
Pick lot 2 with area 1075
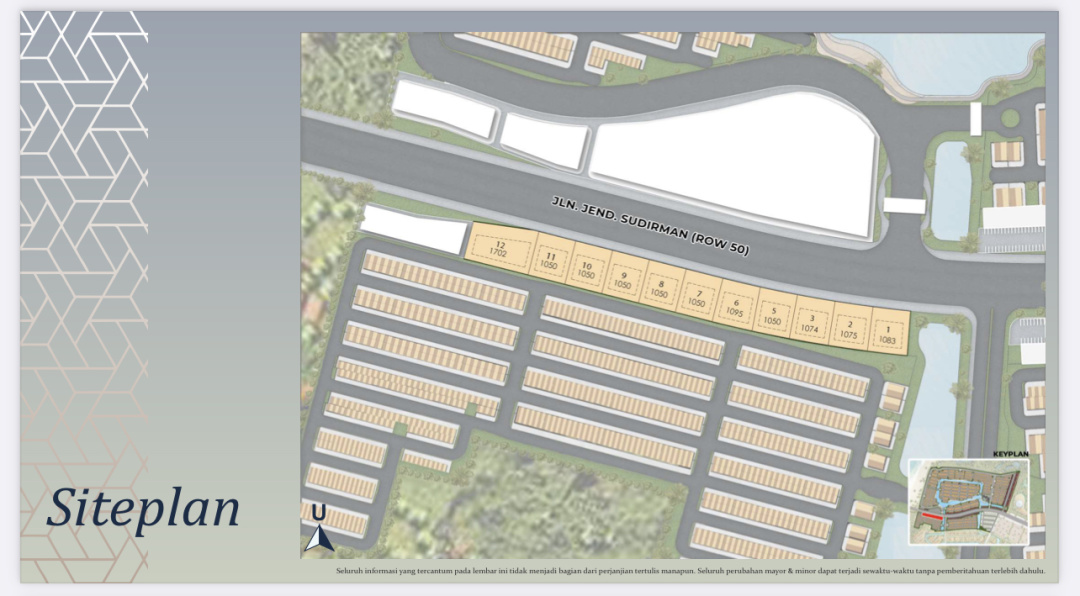(849, 330)
